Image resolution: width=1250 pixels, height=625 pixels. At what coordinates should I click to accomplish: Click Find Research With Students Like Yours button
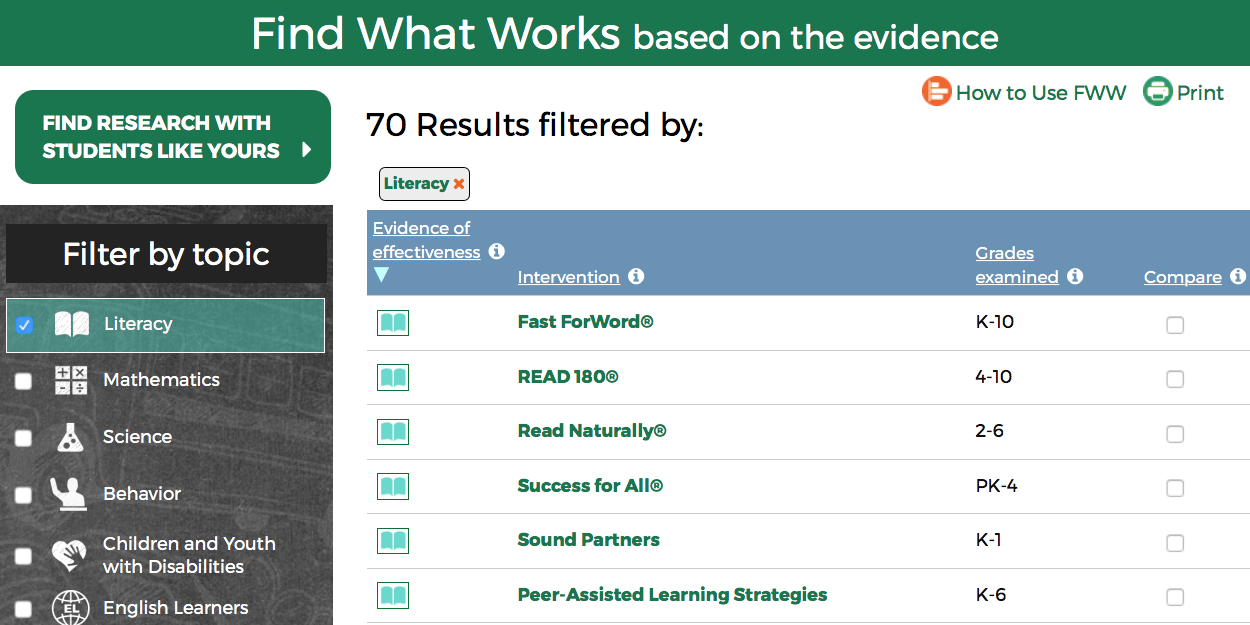pos(173,137)
